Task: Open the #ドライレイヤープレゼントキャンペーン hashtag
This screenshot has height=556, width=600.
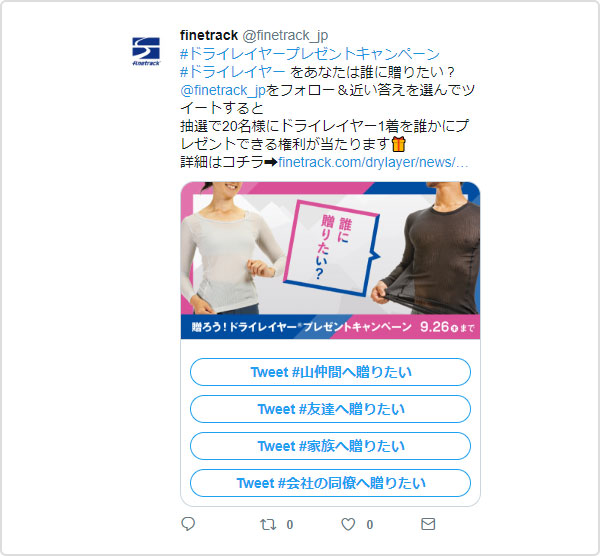Action: tap(310, 54)
